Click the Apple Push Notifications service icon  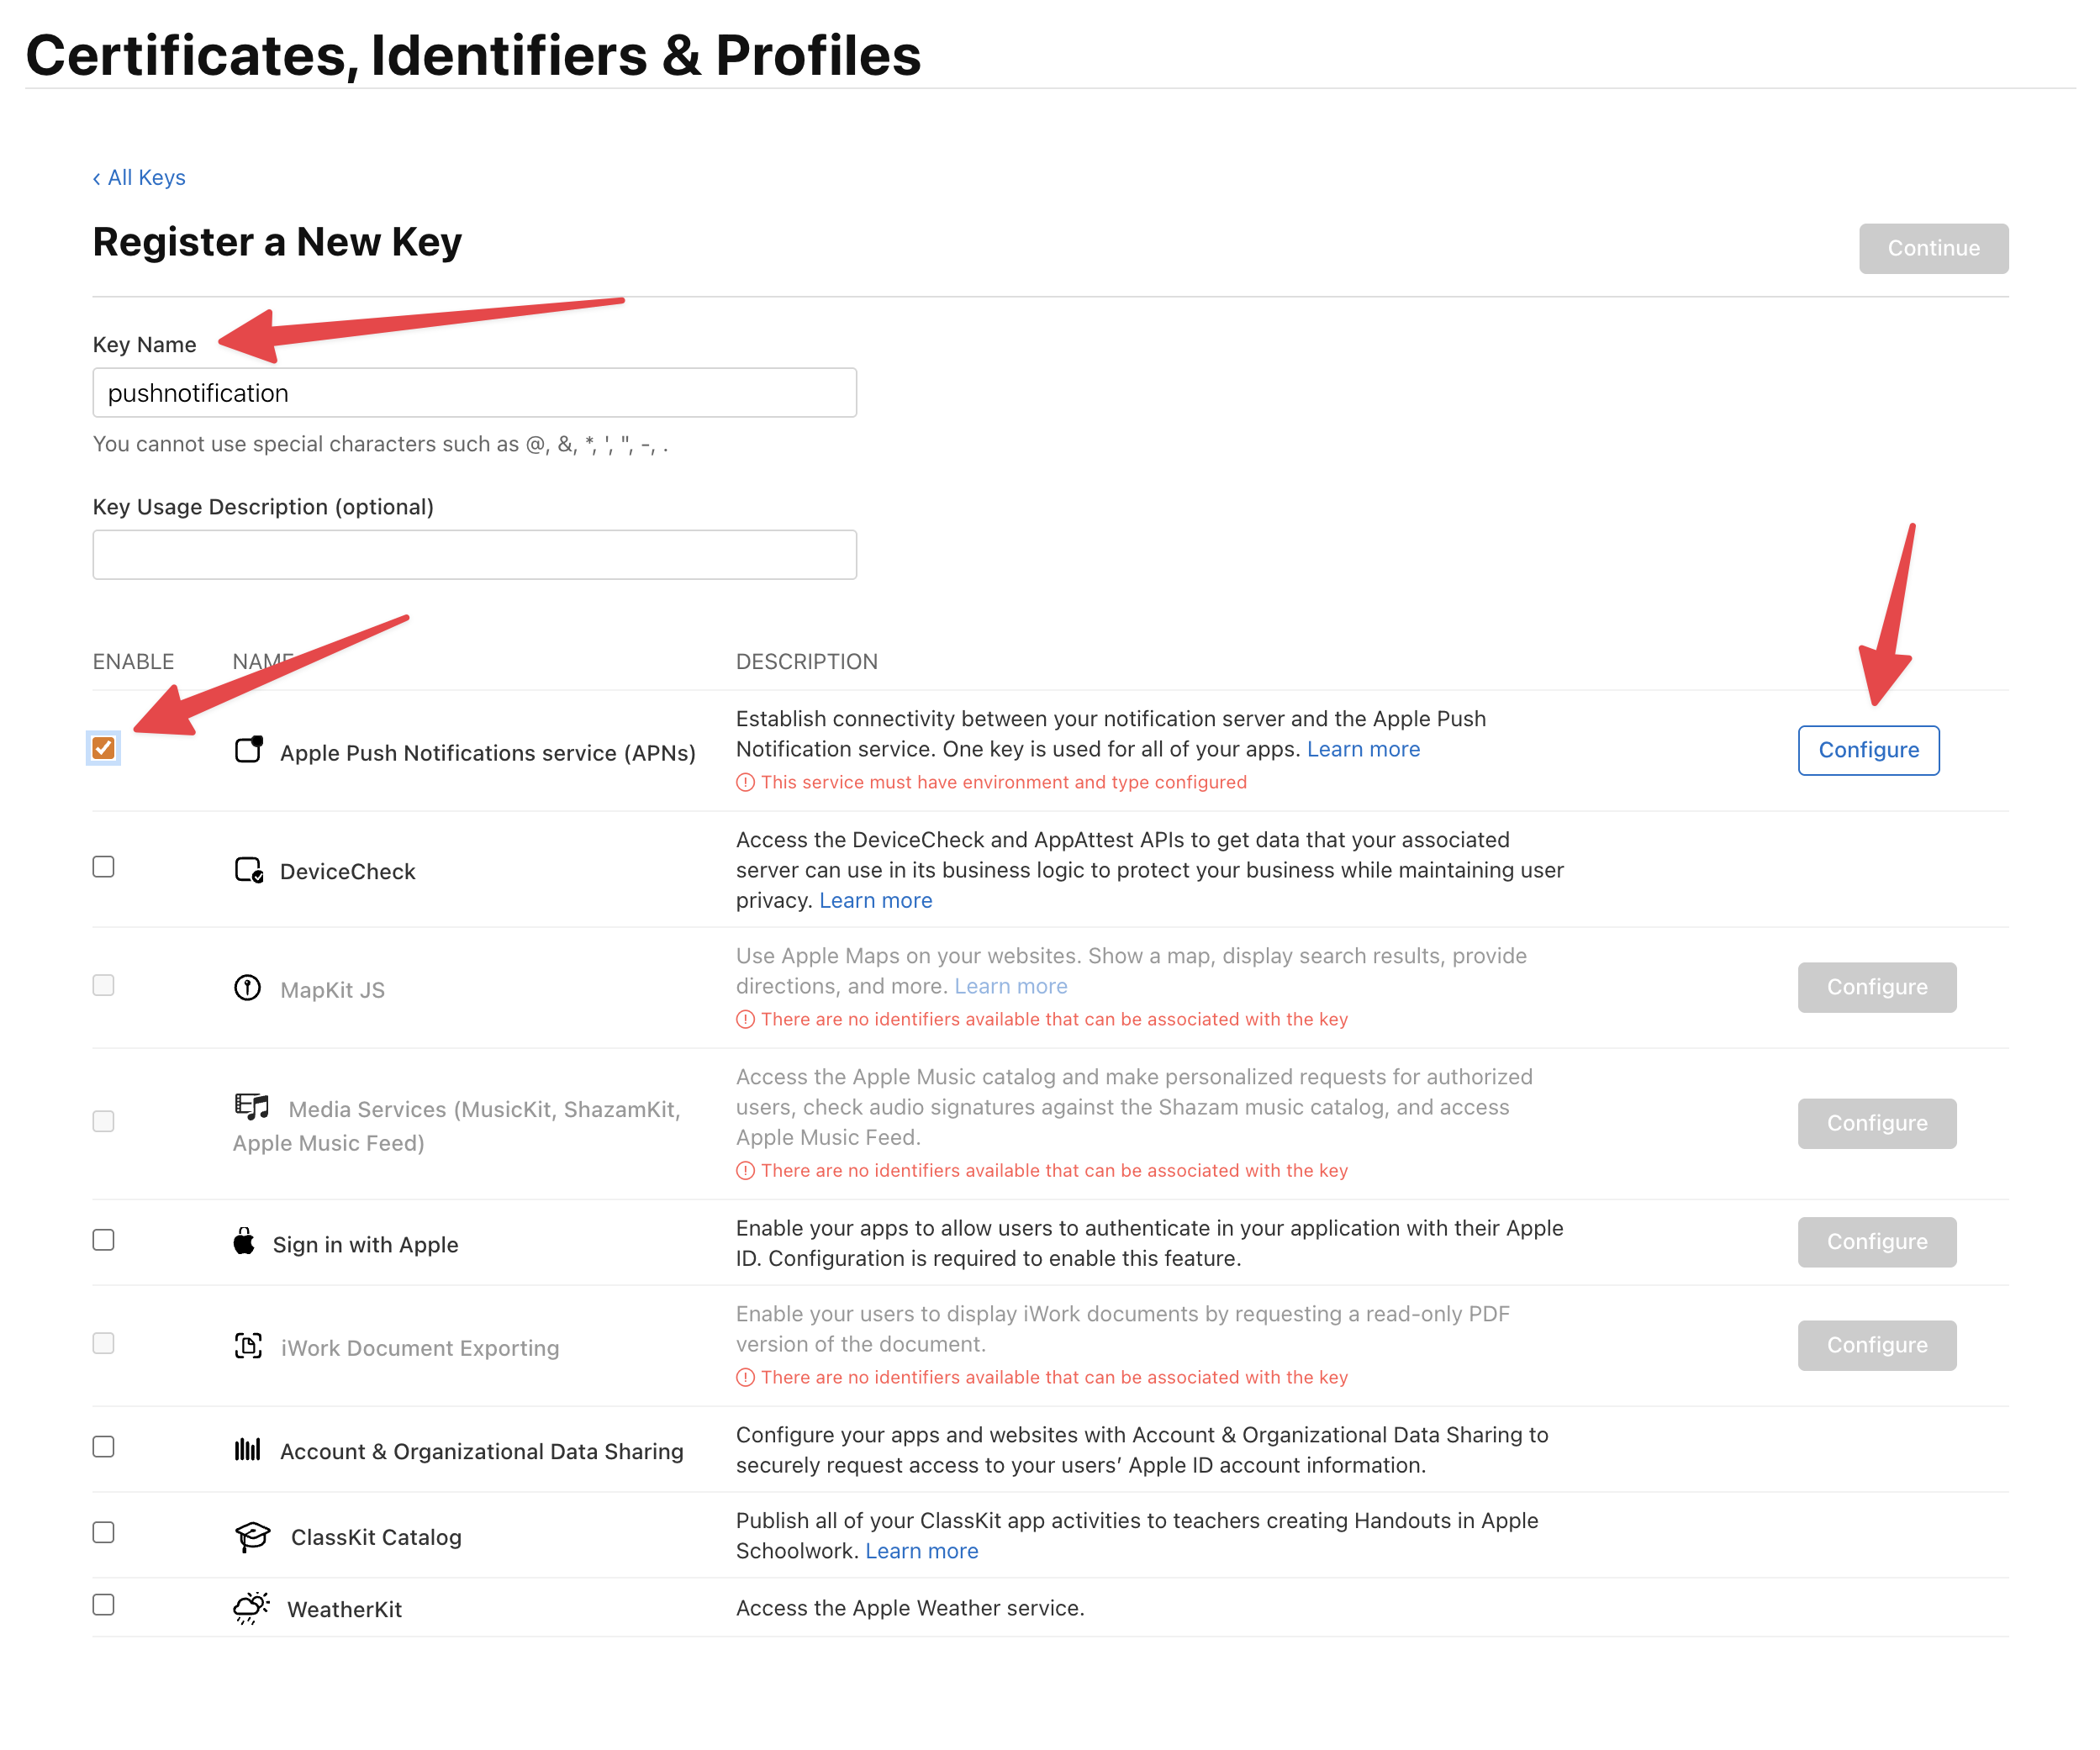(249, 750)
